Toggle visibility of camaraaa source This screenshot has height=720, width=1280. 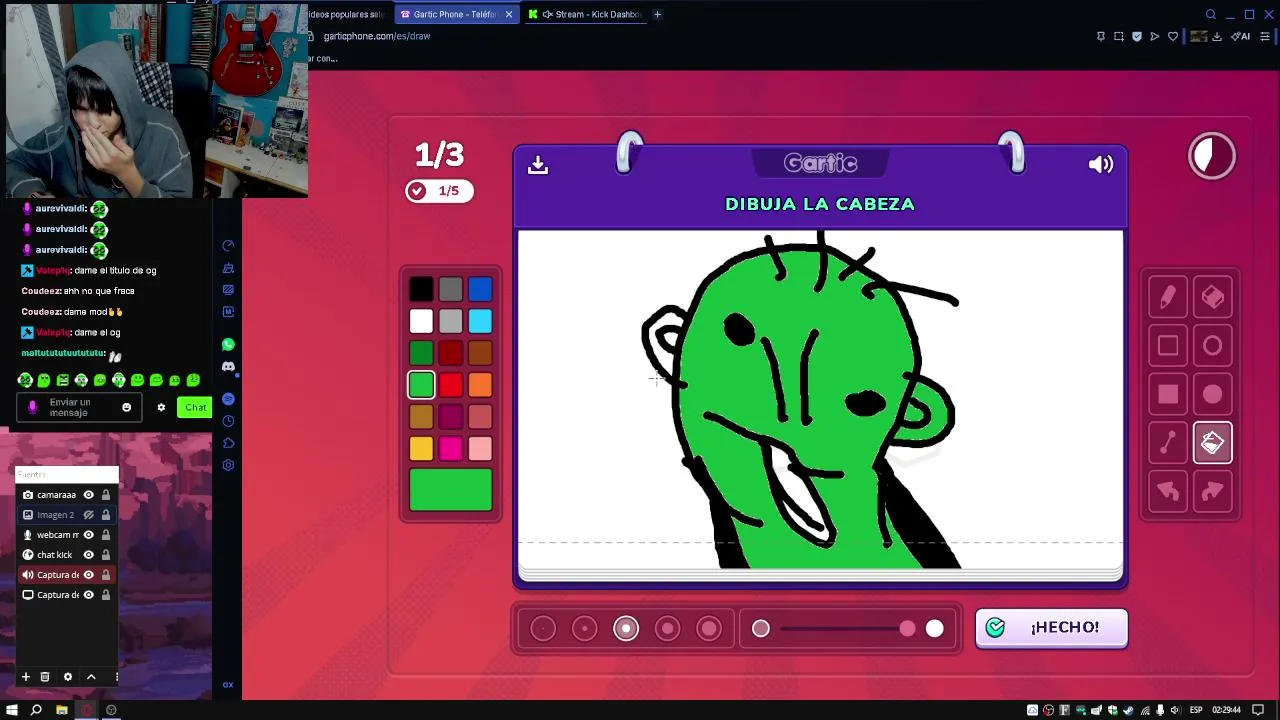click(88, 495)
